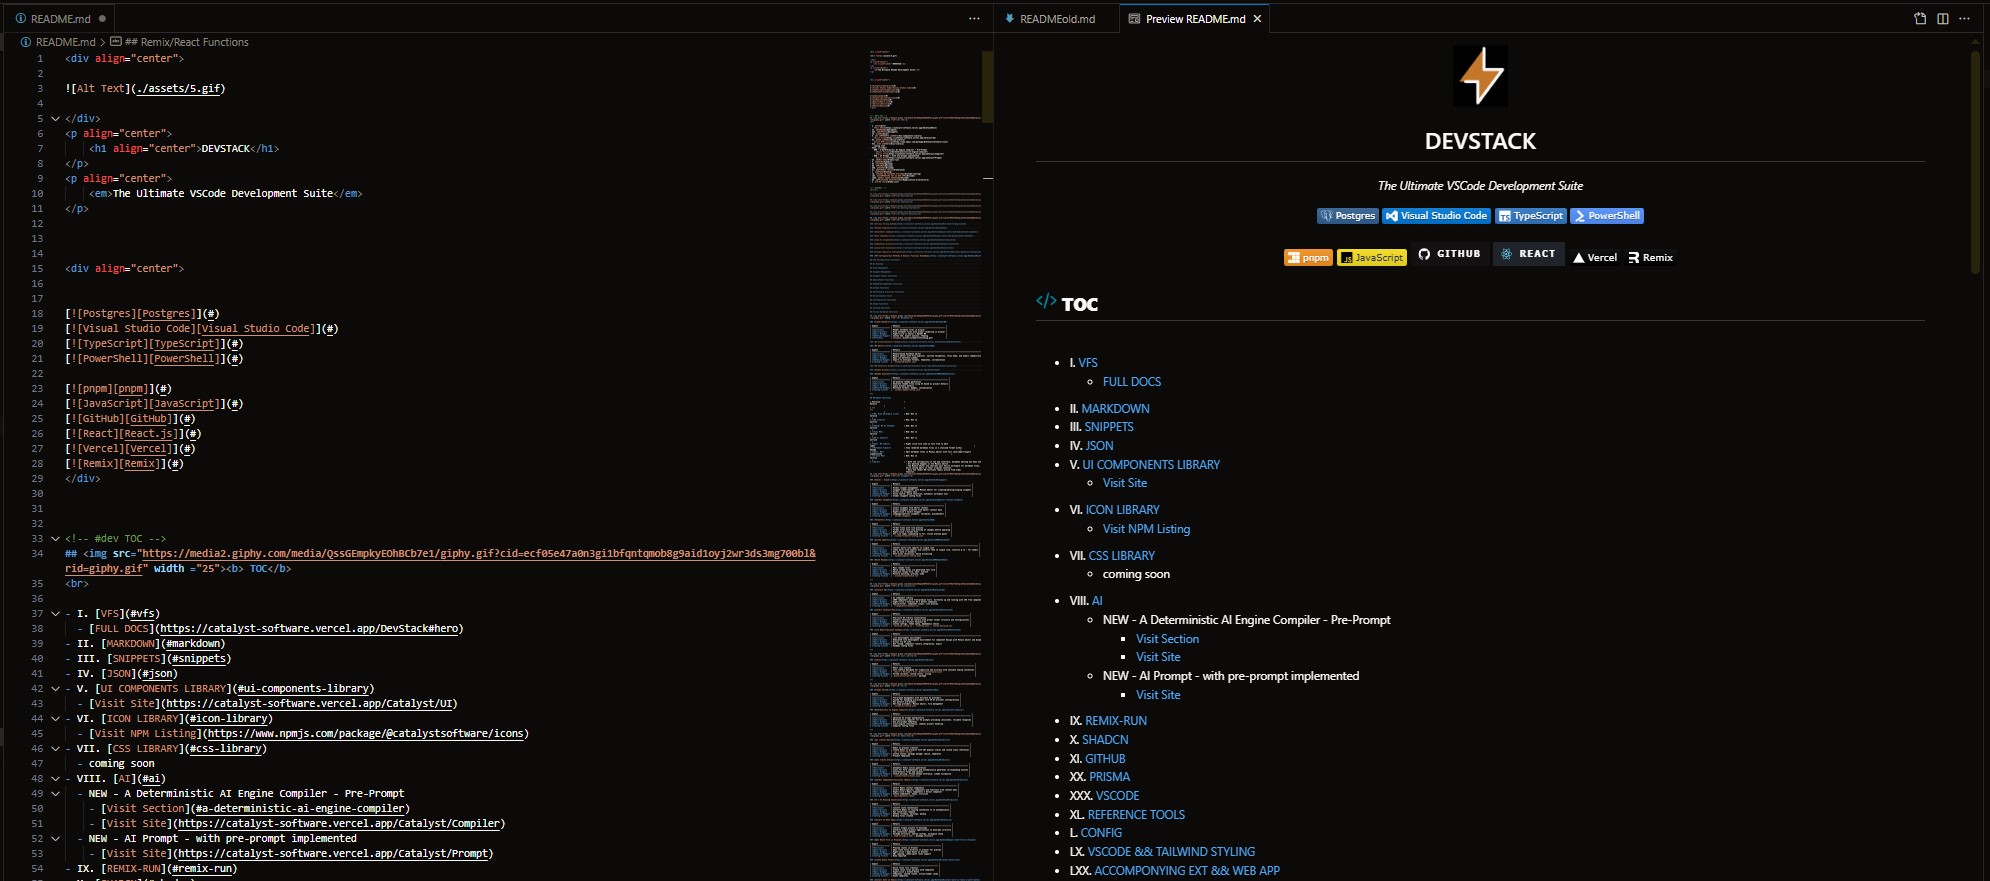
Task: Click Visit NPM Listing link
Action: click(x=1146, y=529)
